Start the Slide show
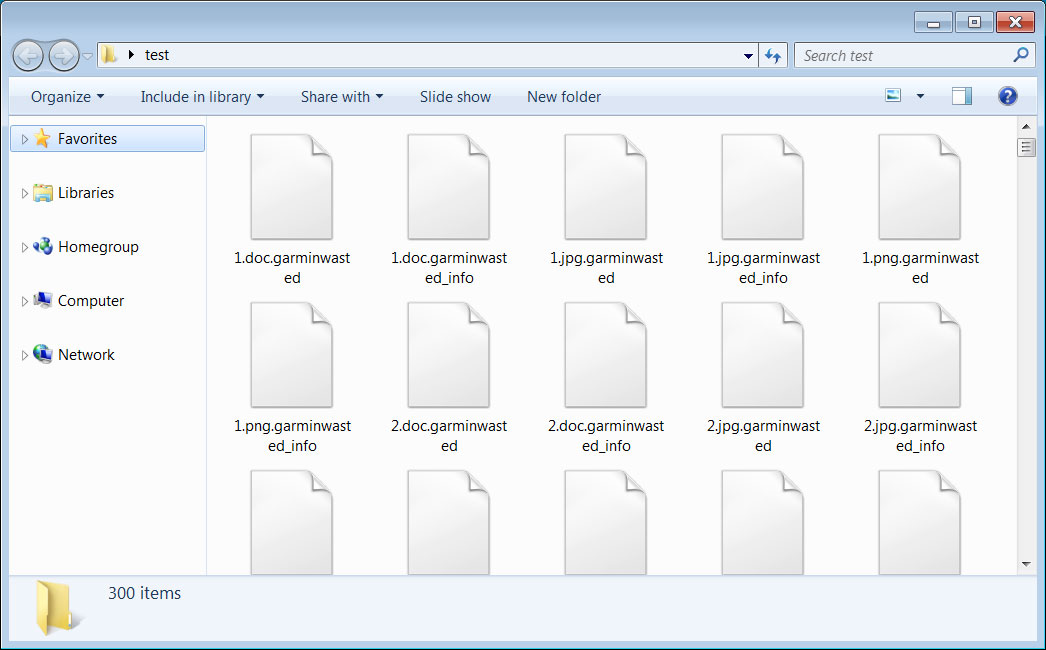The height and width of the screenshot is (650, 1046). (455, 96)
